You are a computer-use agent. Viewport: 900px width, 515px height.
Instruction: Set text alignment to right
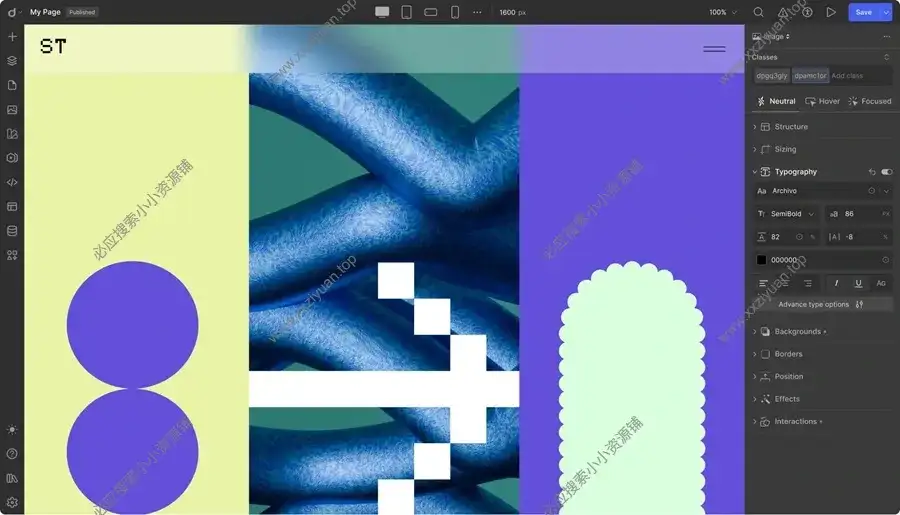[x=808, y=283]
